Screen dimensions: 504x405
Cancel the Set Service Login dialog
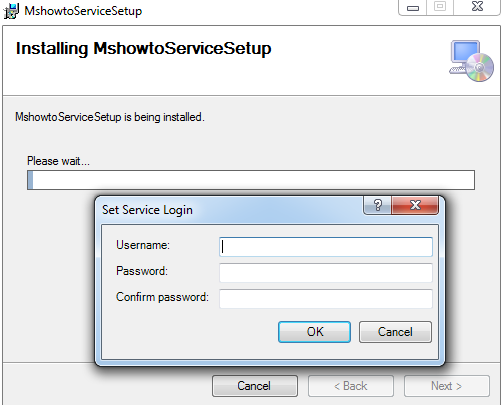[395, 332]
